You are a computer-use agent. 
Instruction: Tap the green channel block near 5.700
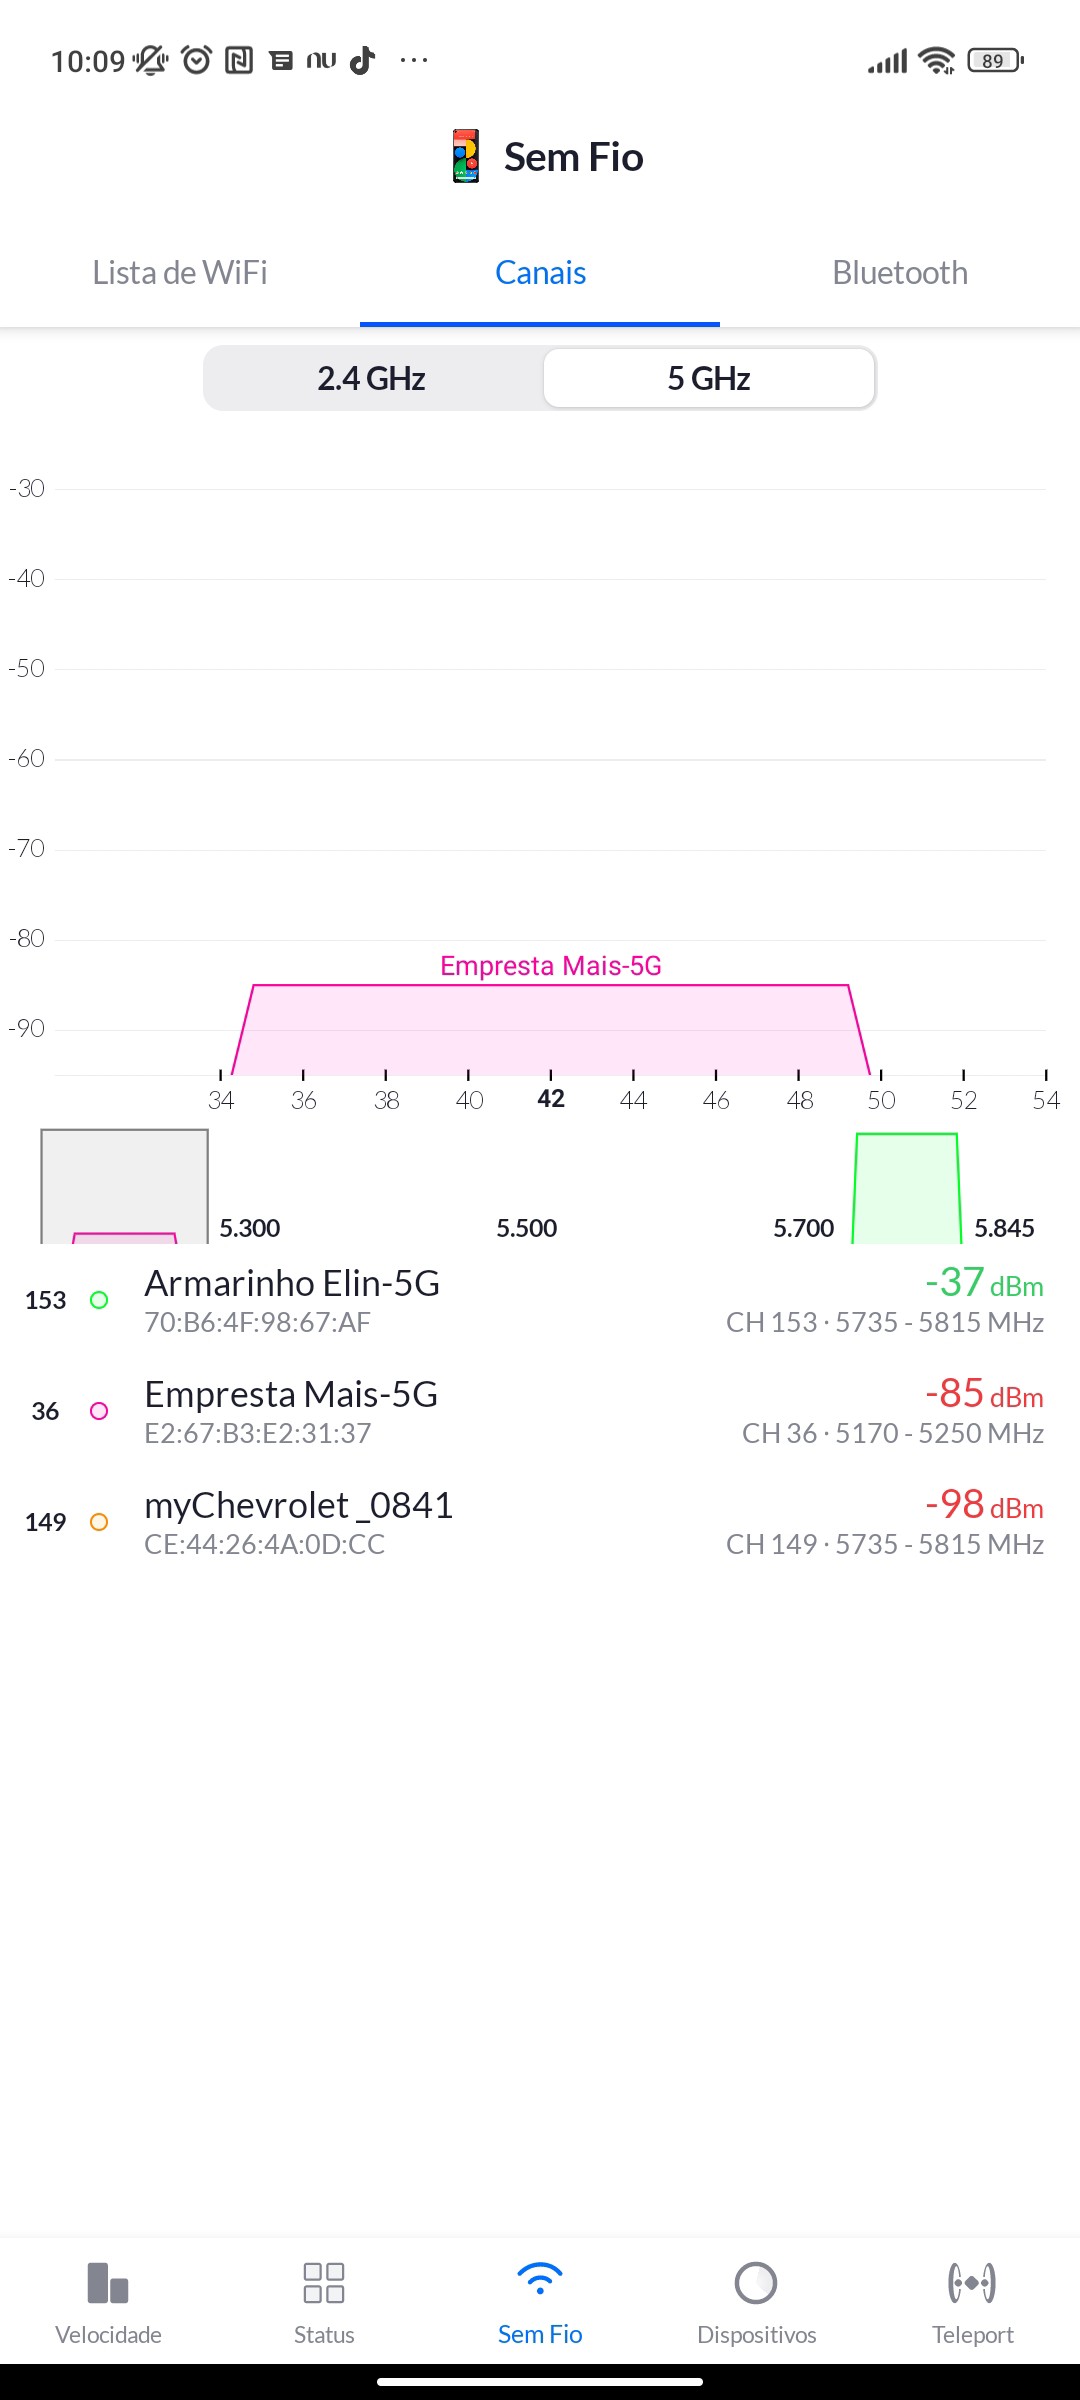(906, 1190)
